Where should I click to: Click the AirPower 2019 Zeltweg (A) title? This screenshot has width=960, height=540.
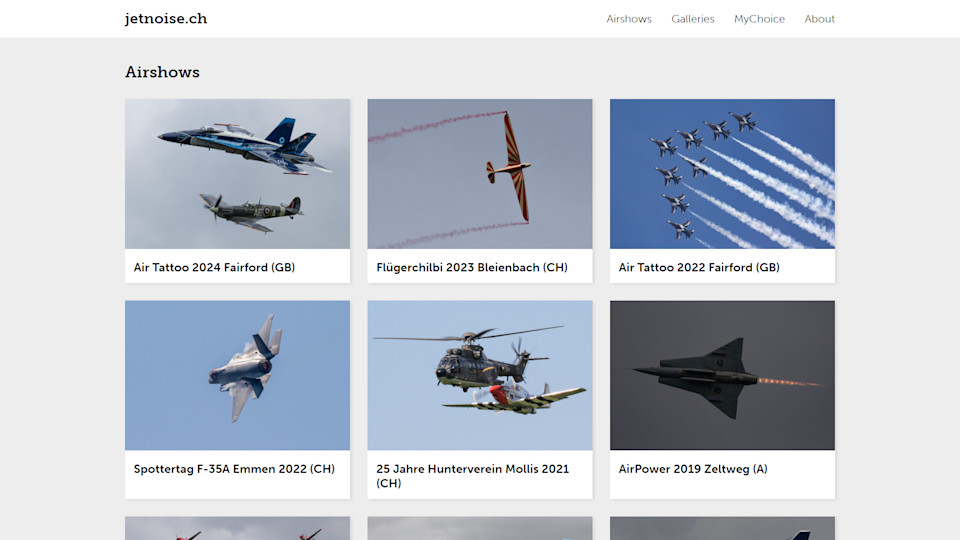coord(693,469)
